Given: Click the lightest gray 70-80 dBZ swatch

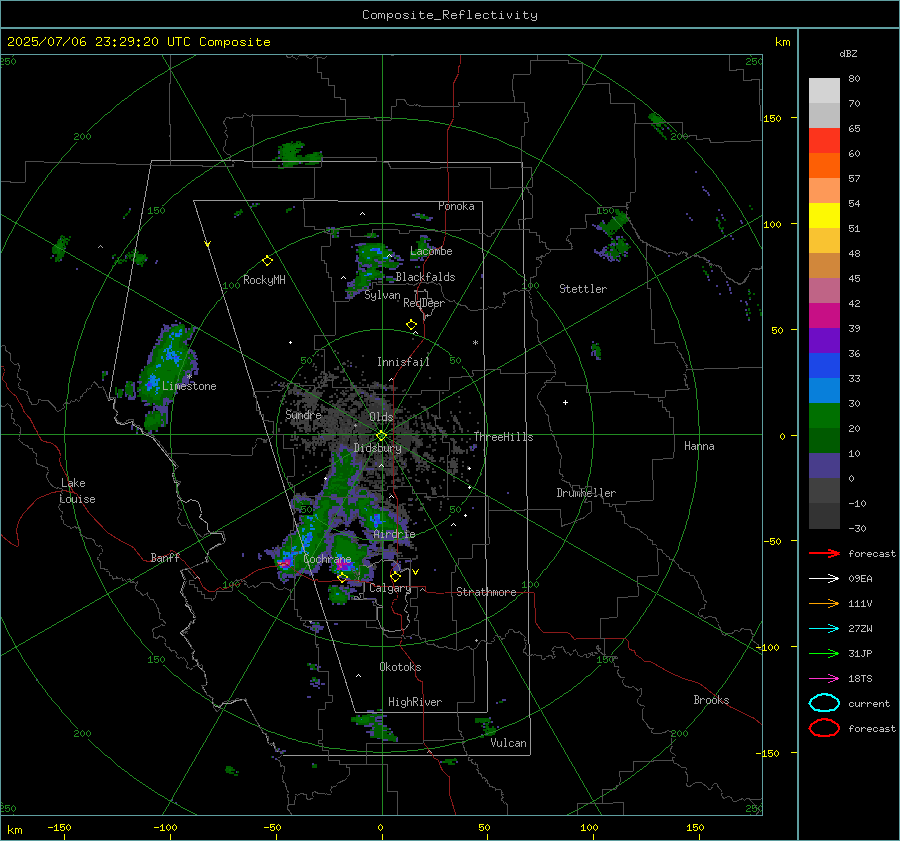Looking at the screenshot, I should point(824,90).
